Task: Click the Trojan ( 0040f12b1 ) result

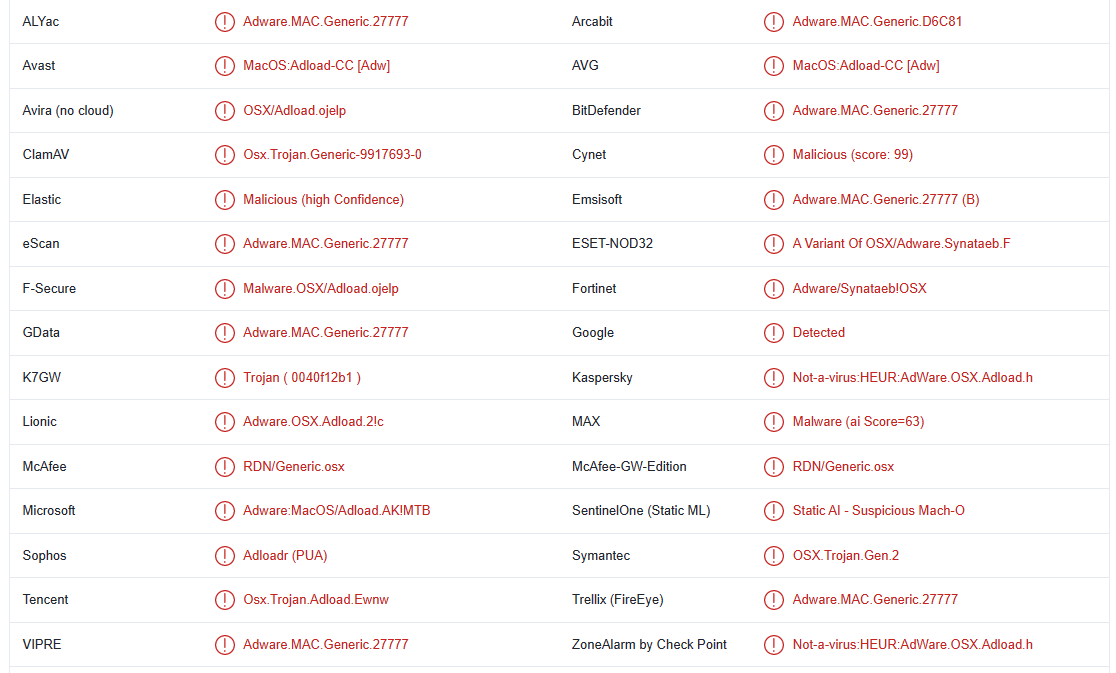Action: tap(302, 378)
